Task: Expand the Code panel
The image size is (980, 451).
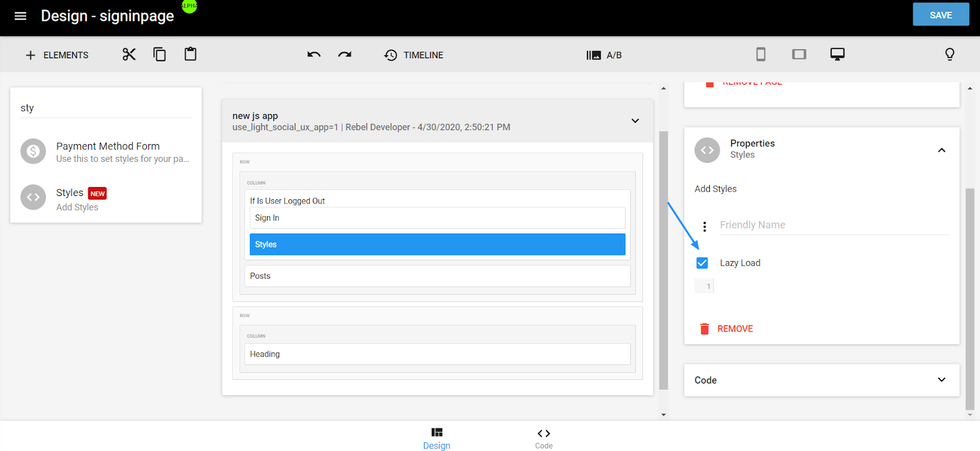Action: point(941,380)
